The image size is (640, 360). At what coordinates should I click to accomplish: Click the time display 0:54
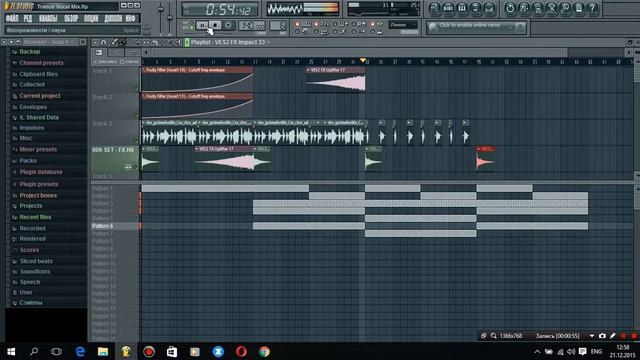(x=220, y=9)
